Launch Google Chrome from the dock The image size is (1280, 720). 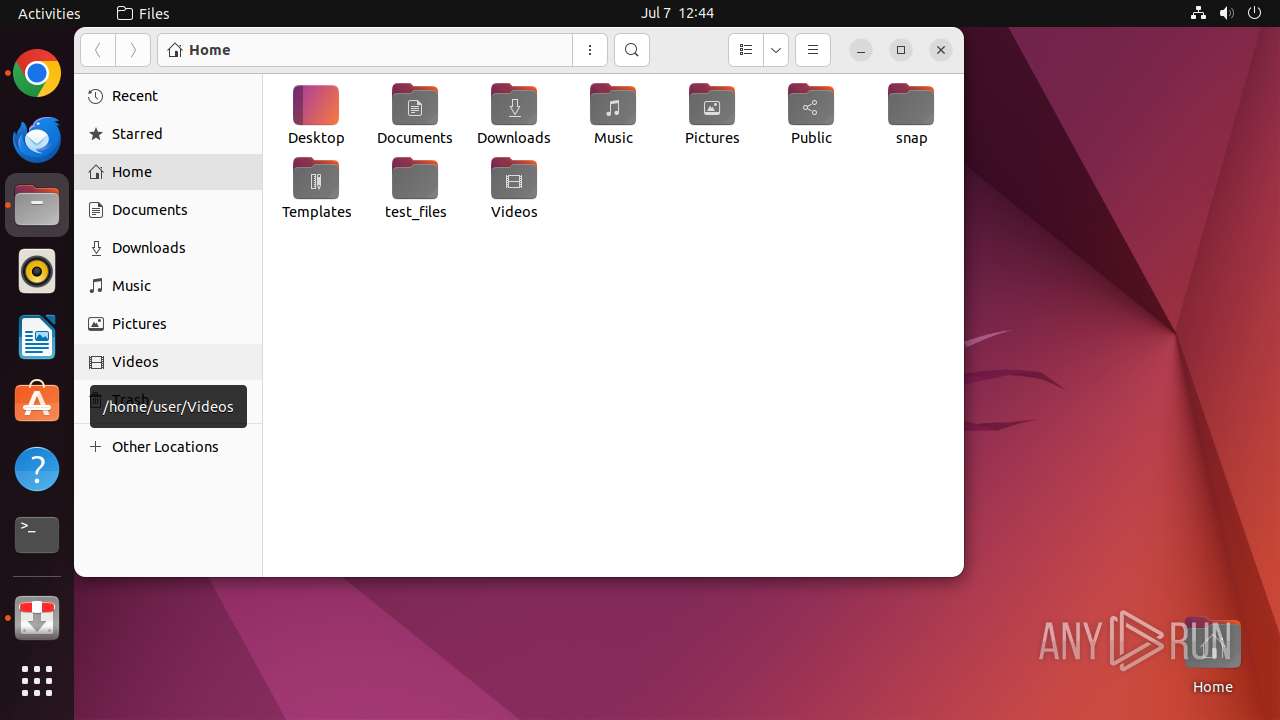pyautogui.click(x=37, y=73)
